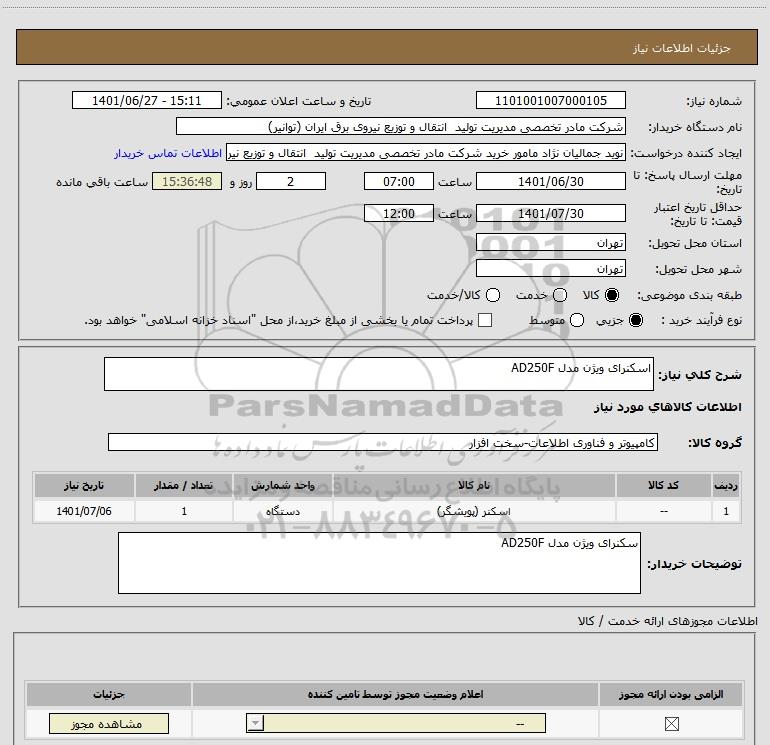770x745 pixels.
Task: Click the remaining time 15:36:48
Action: [x=187, y=181]
